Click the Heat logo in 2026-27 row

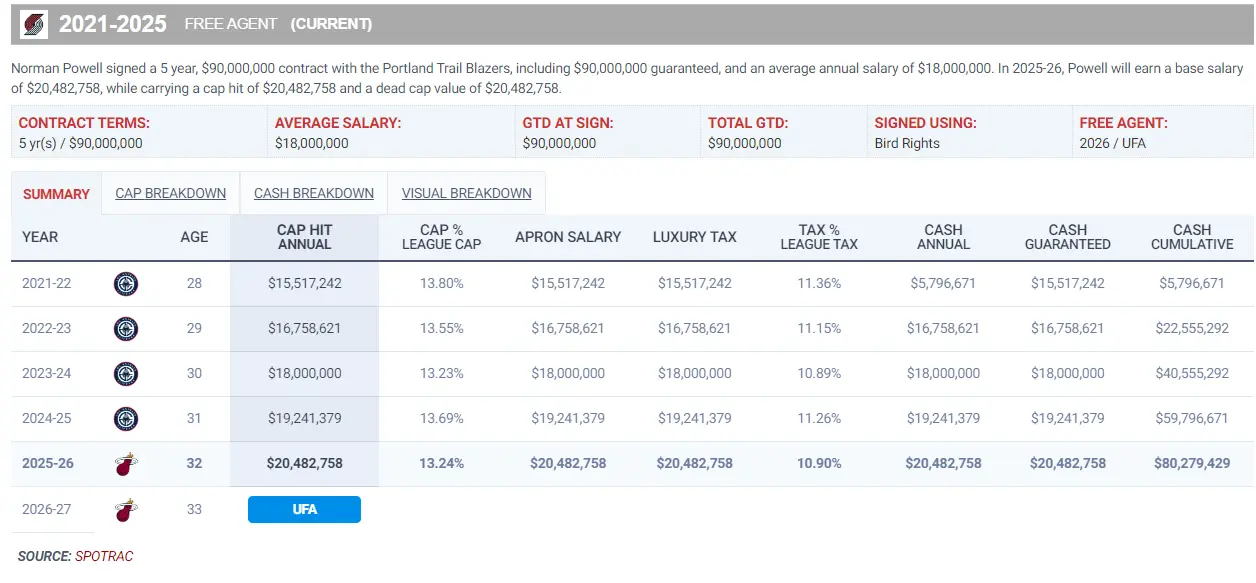(126, 510)
